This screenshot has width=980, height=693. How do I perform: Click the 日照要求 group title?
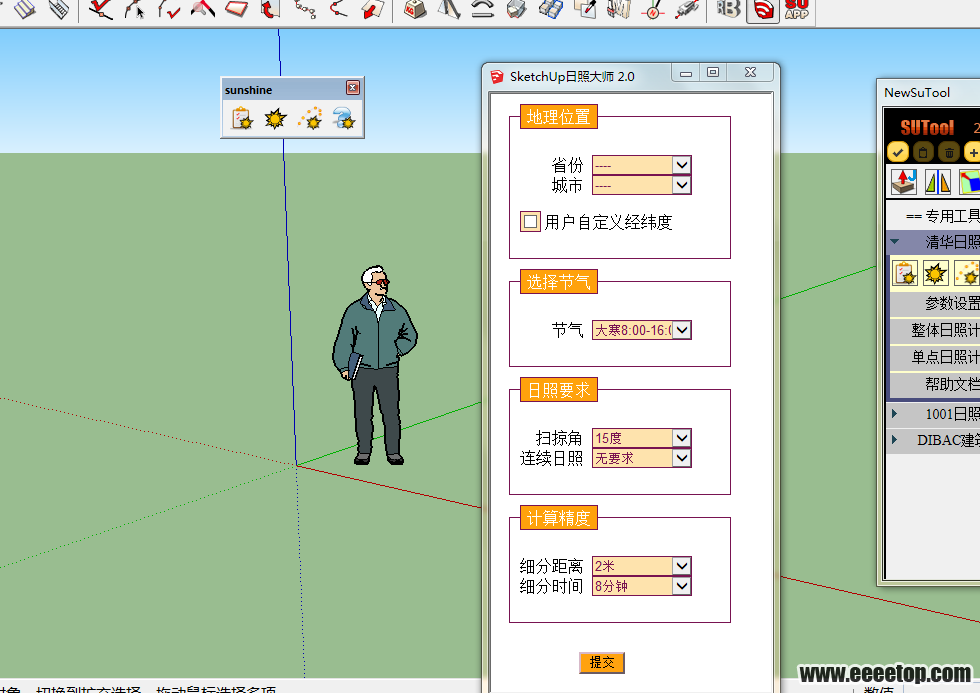[x=559, y=390]
